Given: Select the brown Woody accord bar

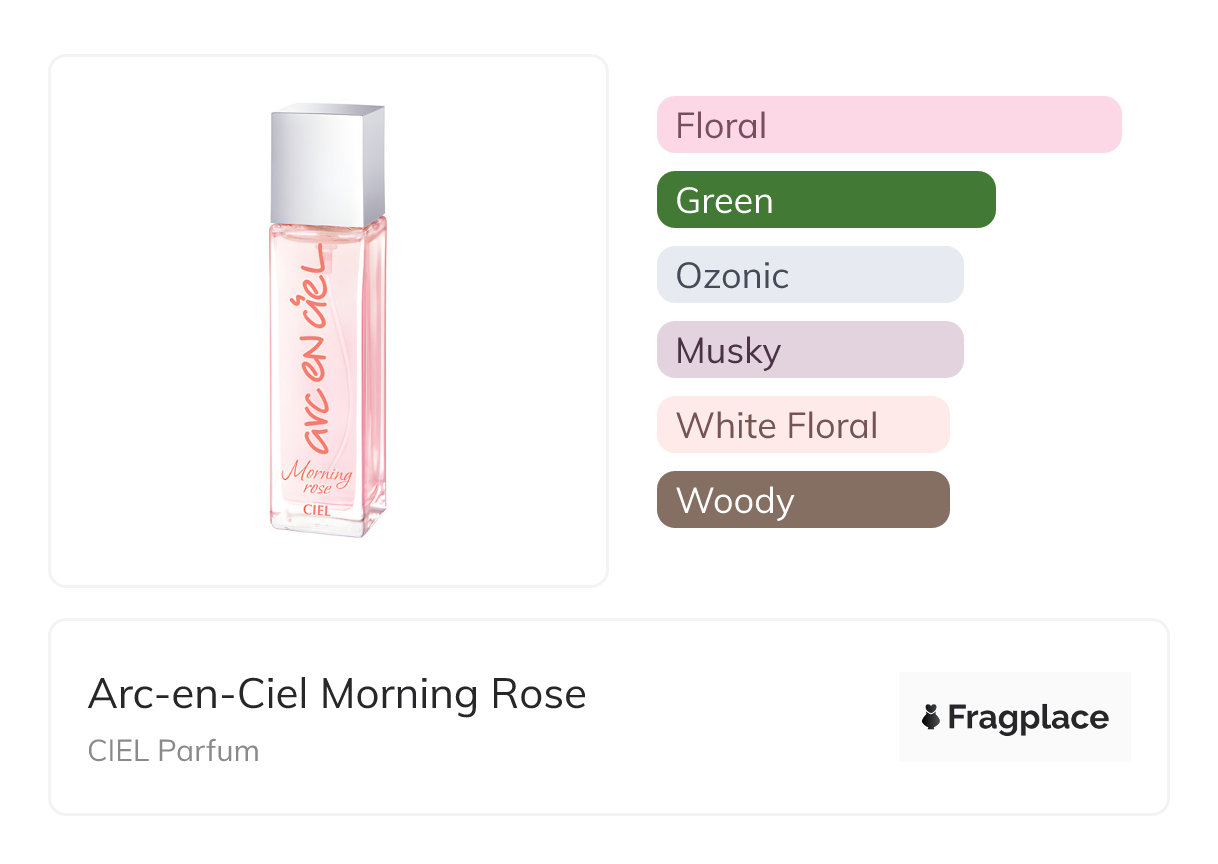Looking at the screenshot, I should pyautogui.click(x=803, y=500).
